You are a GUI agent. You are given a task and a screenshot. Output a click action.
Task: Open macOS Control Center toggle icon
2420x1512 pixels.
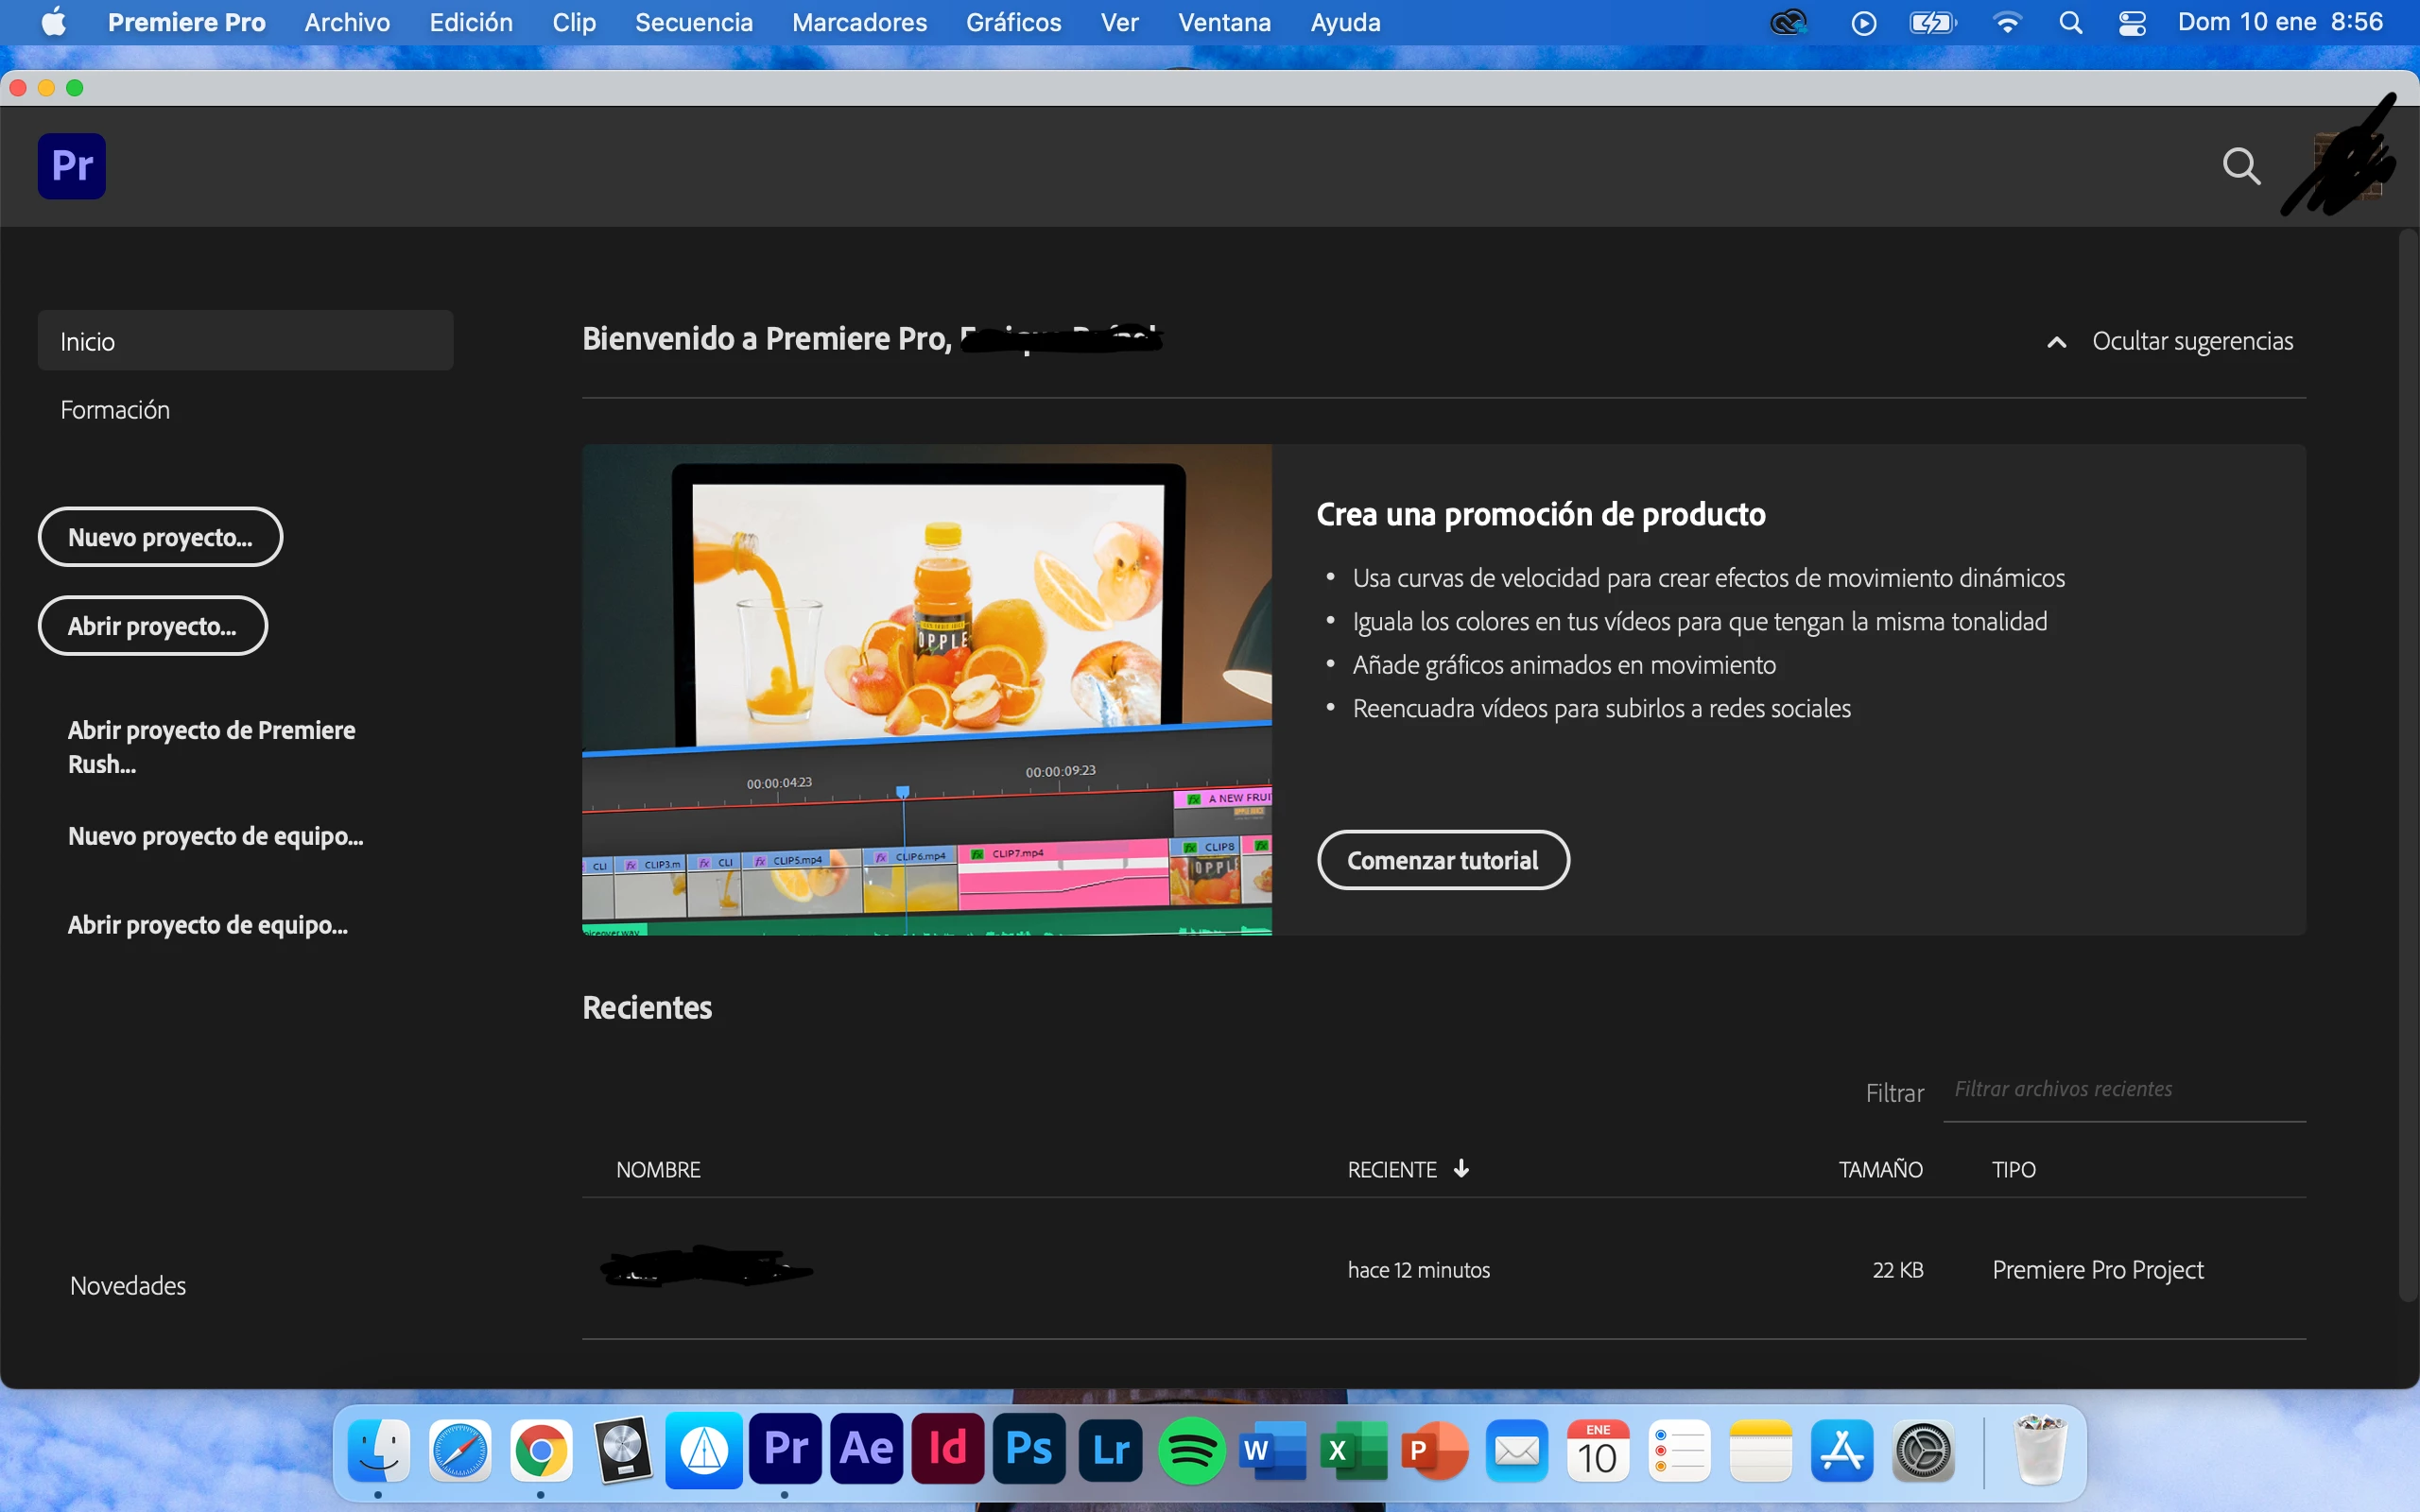click(x=2132, y=22)
